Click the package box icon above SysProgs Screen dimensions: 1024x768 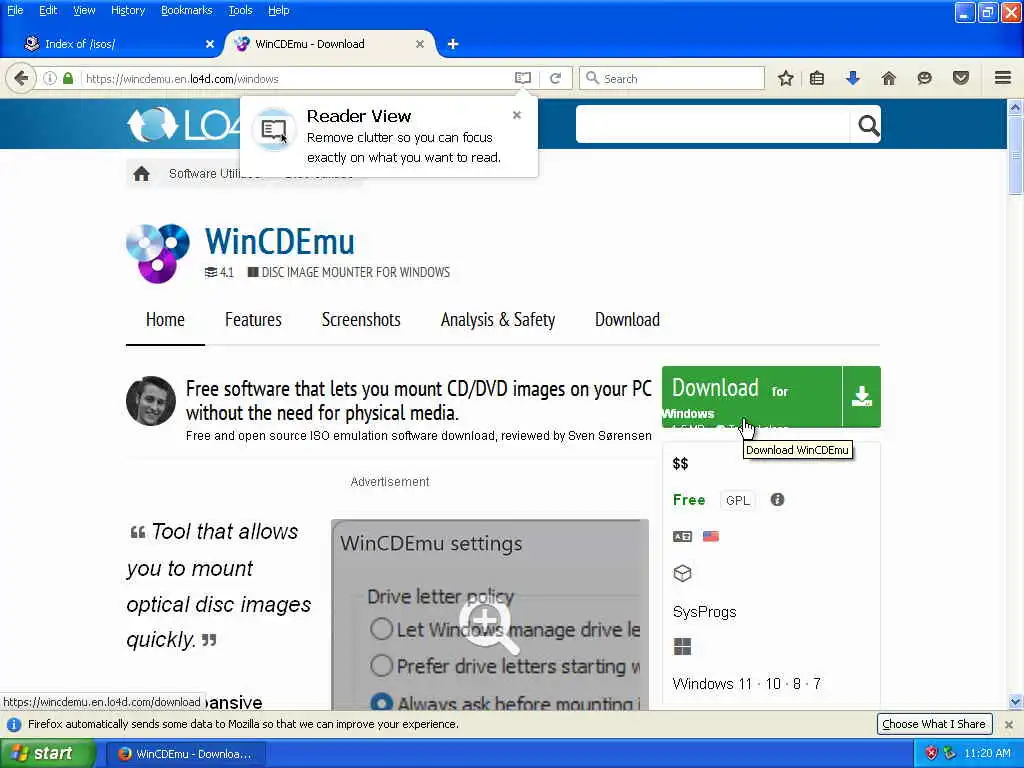point(682,573)
